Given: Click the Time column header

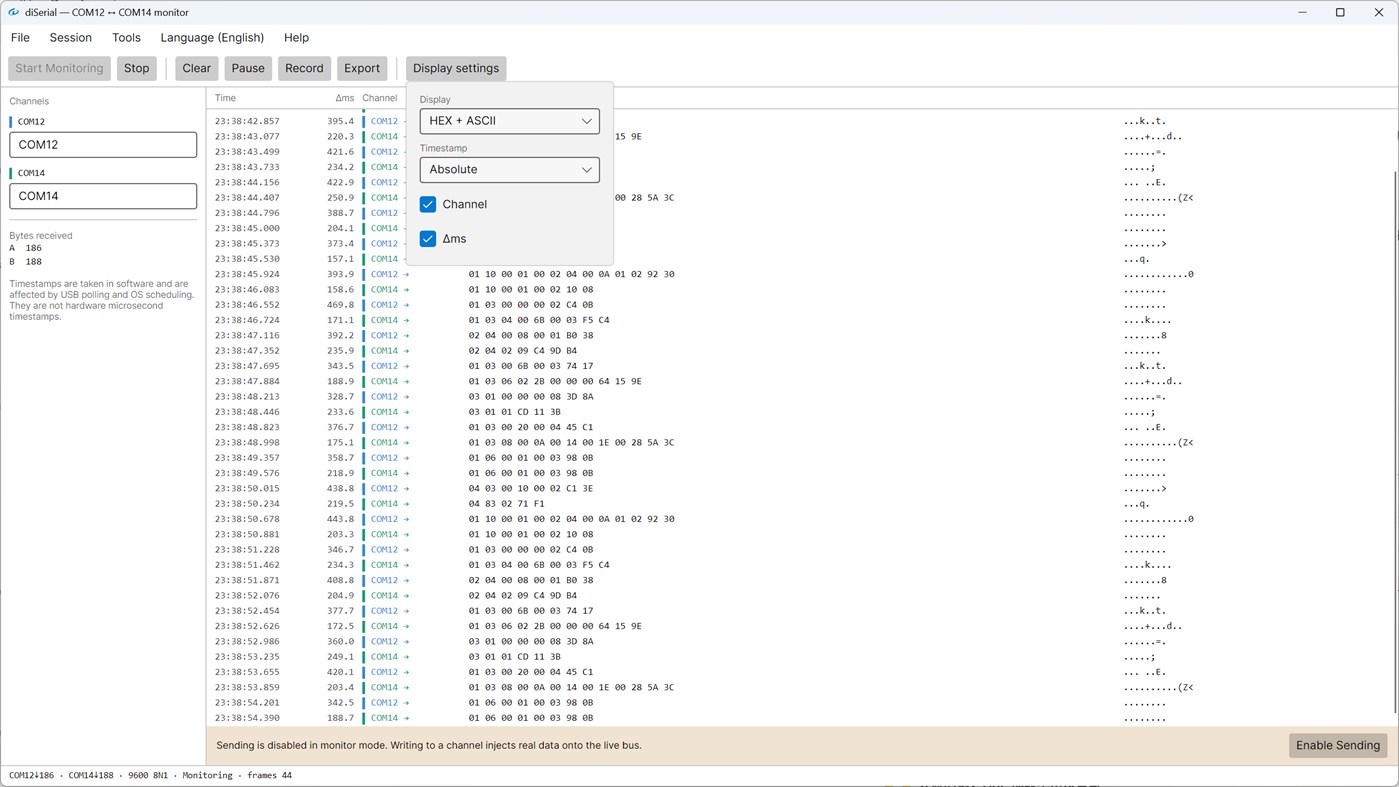Looking at the screenshot, I should [x=225, y=98].
